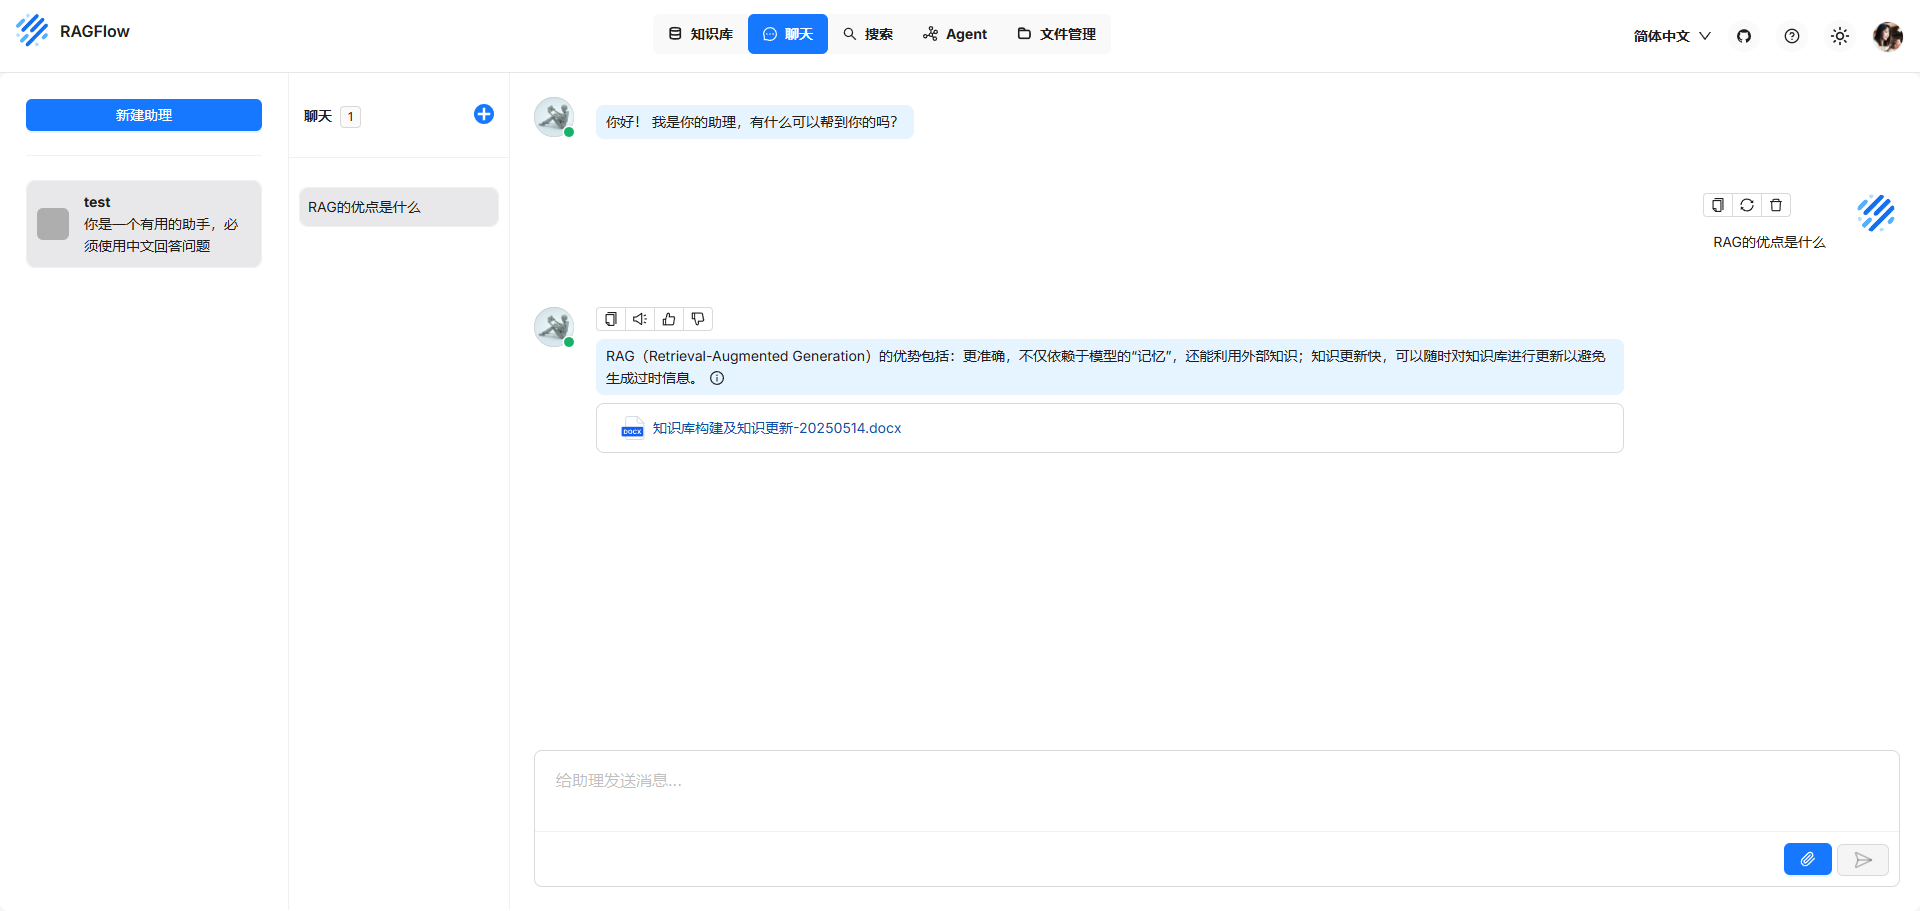Click the user RAGFlow avatar beside the question

point(1876,213)
